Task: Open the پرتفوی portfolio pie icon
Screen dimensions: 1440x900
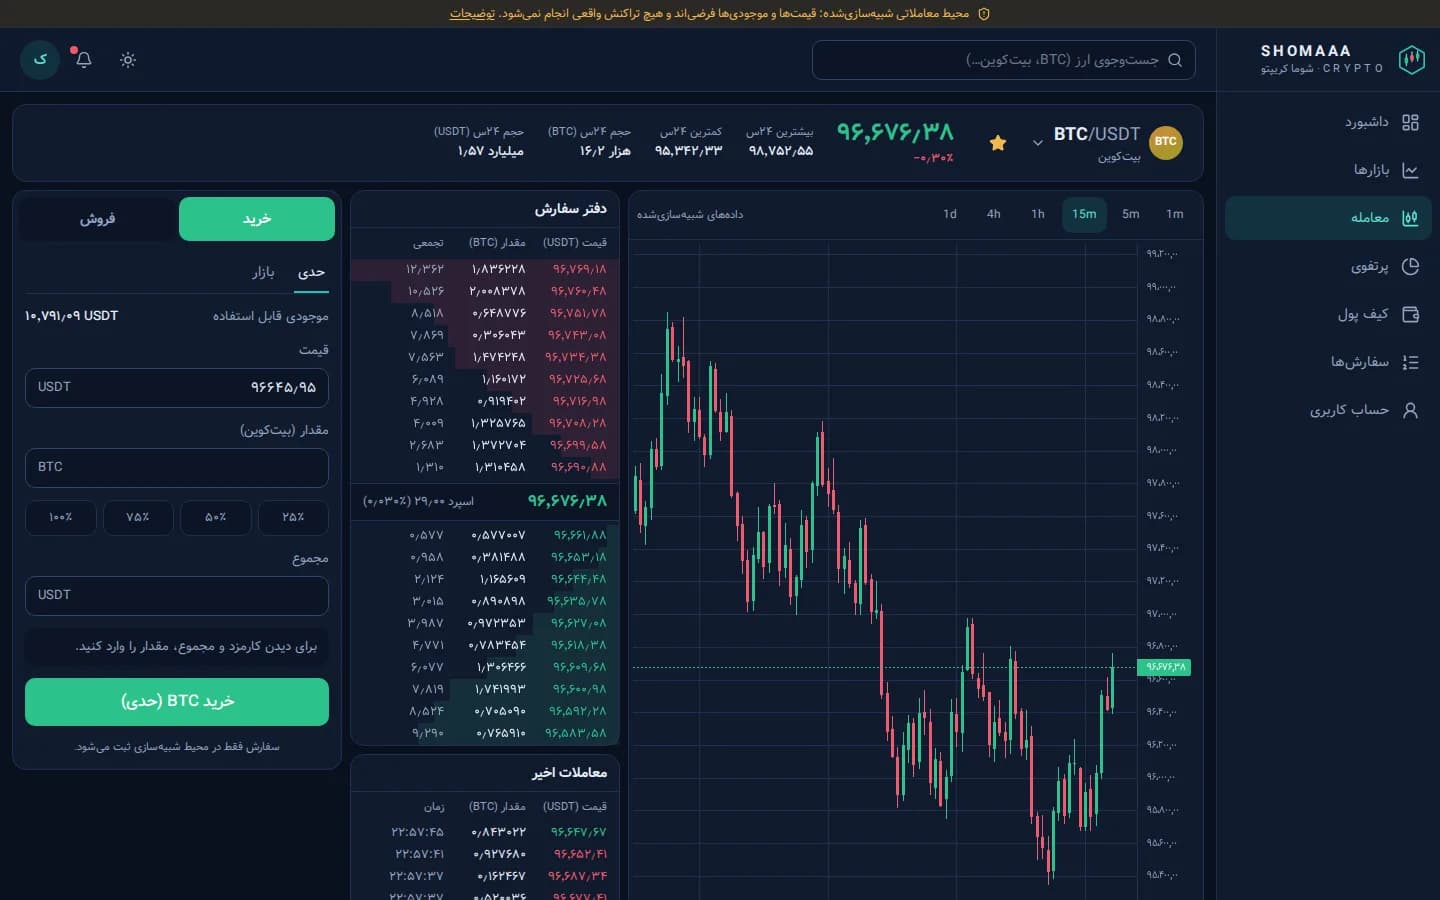Action: 1410,266
